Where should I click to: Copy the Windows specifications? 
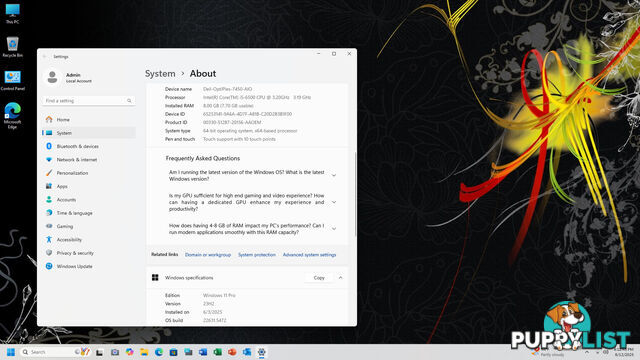tap(319, 278)
